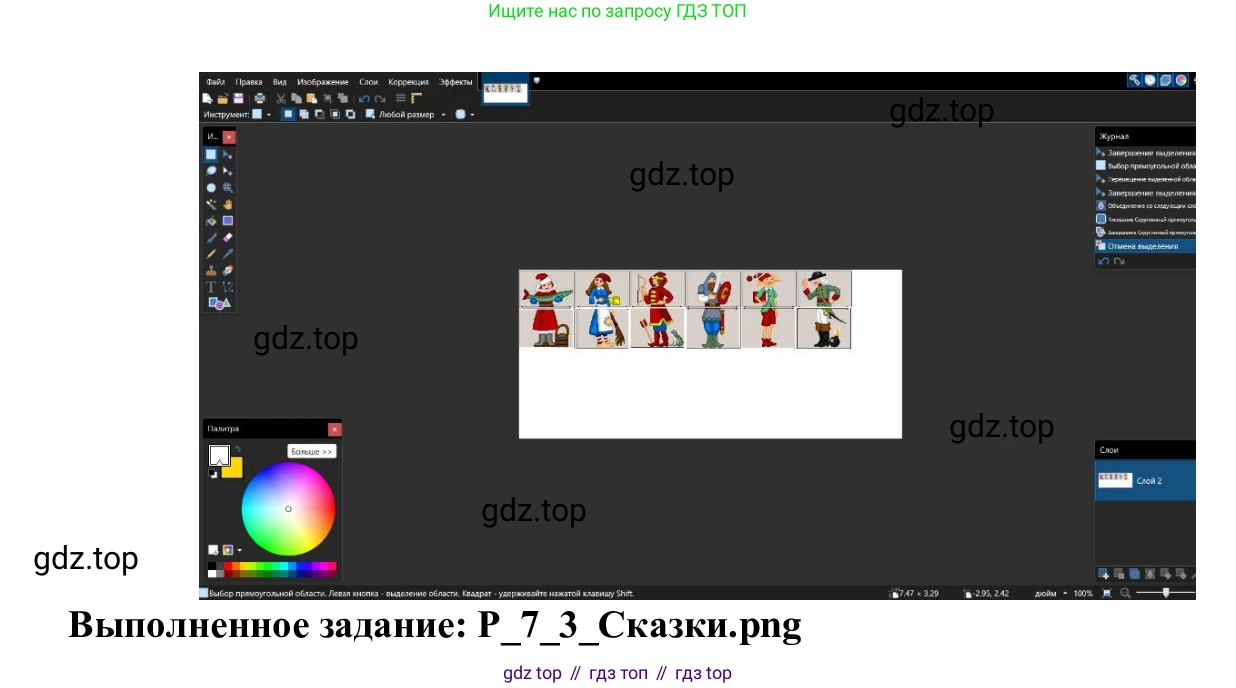This screenshot has height=688, width=1236.
Task: Click the open image thumbnail tab
Action: coord(505,89)
